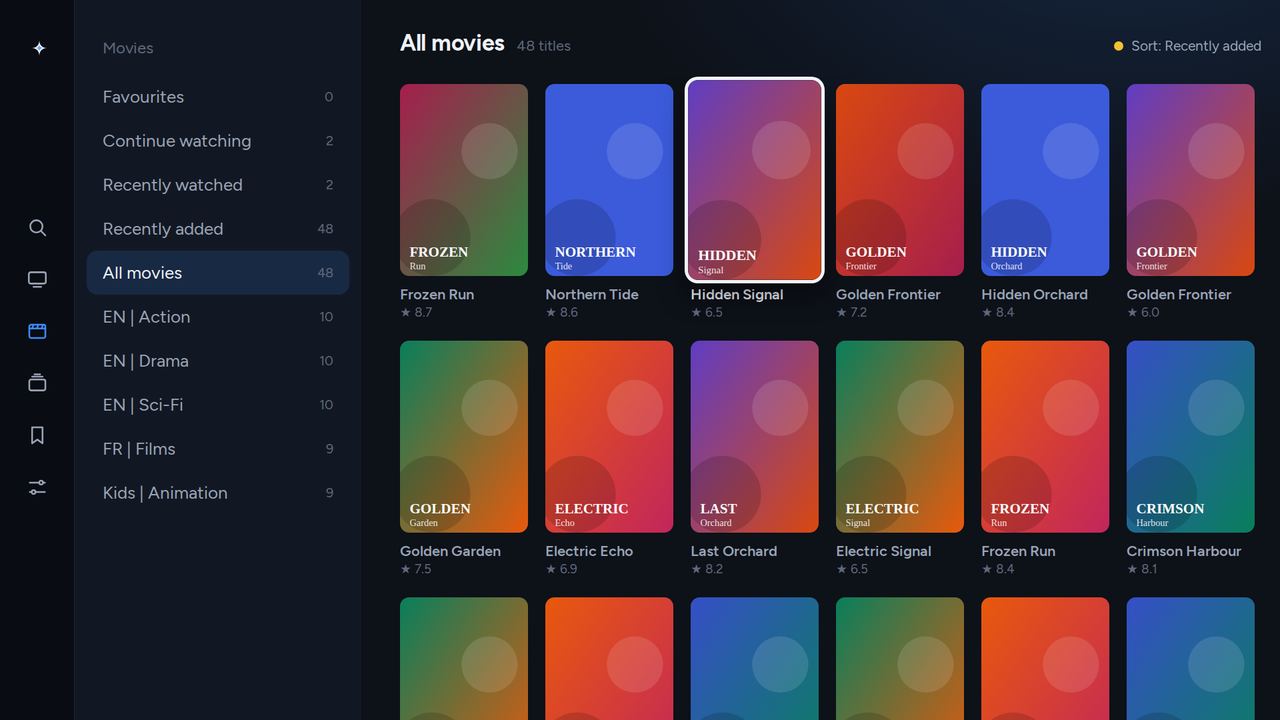The image size is (1280, 720).
Task: Open Golden Garden poster
Action: point(464,437)
